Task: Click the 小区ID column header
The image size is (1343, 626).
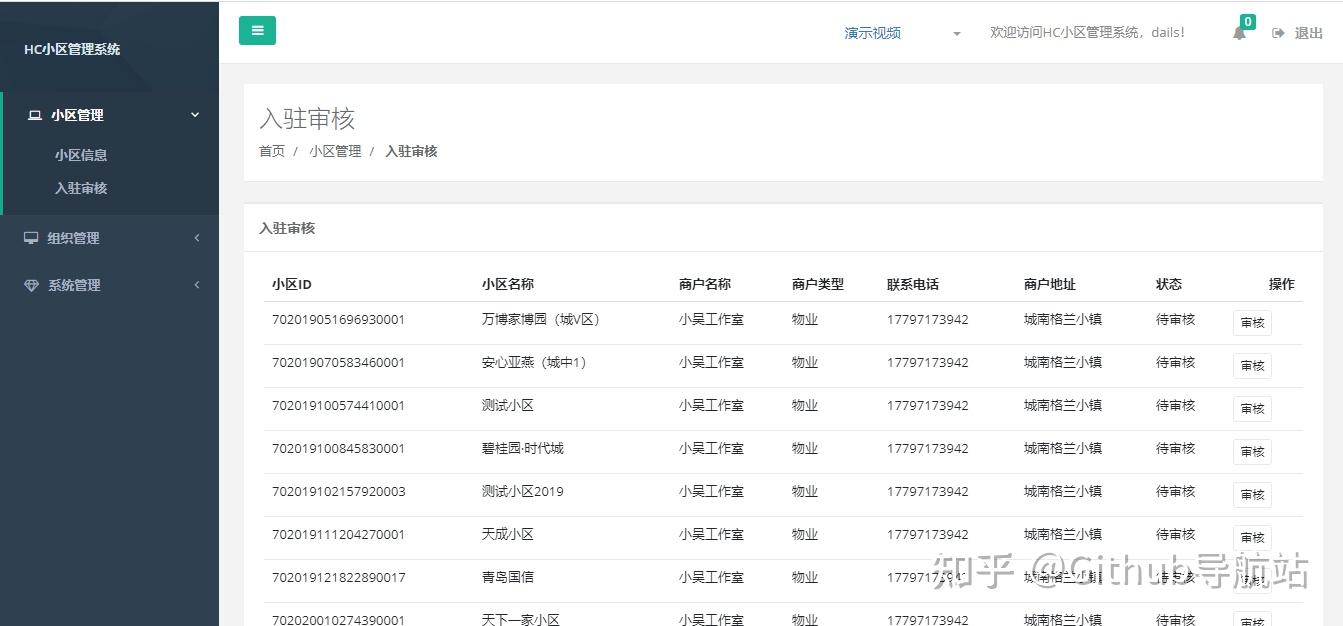Action: 292,284
